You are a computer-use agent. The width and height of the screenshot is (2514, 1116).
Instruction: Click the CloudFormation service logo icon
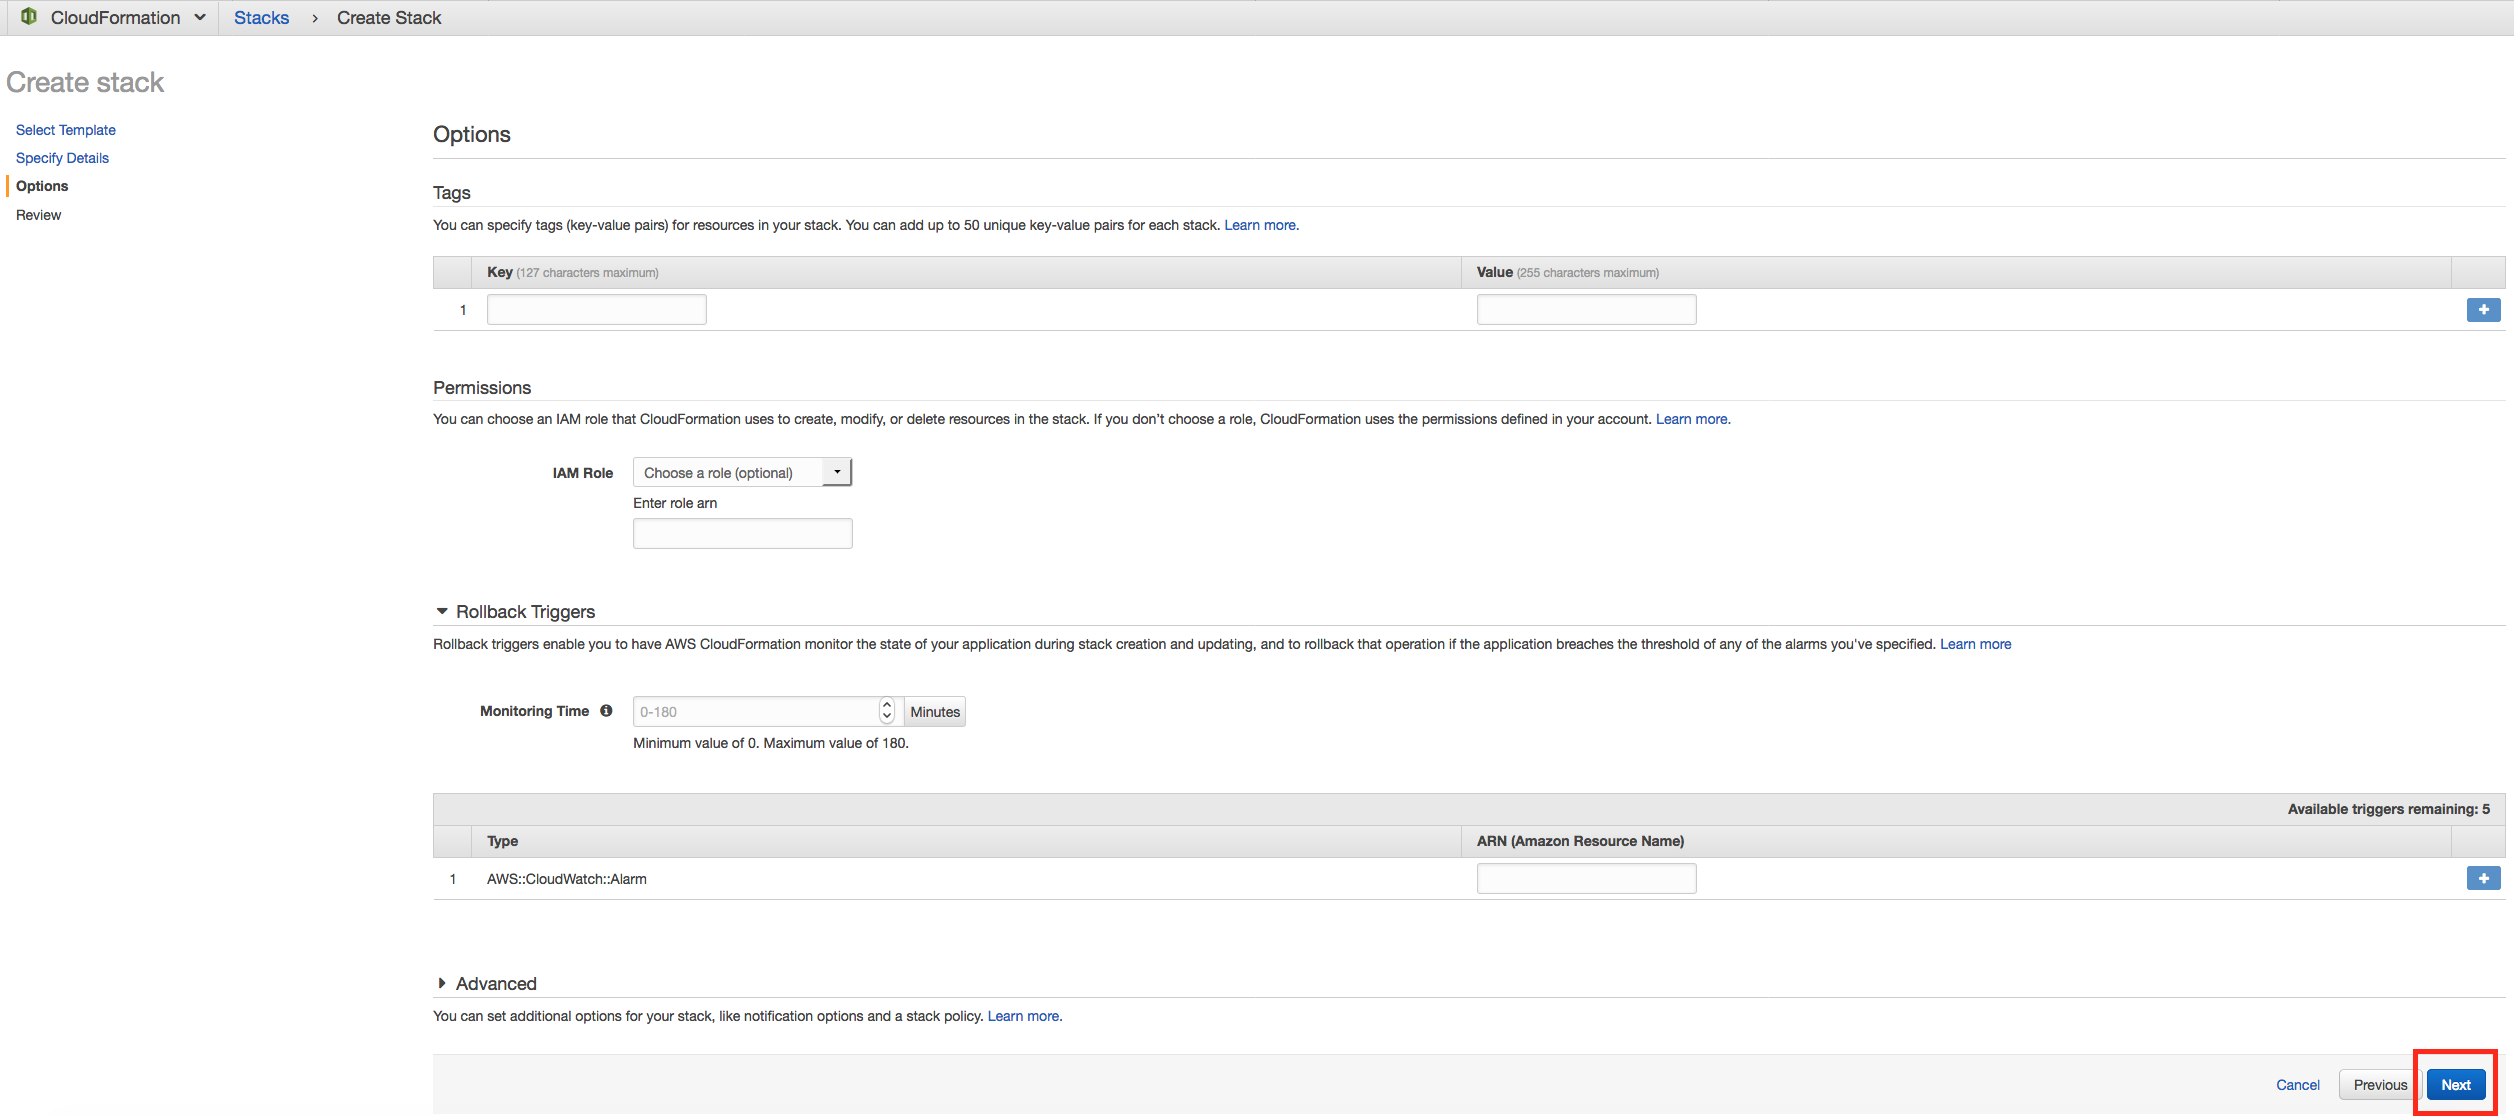click(x=29, y=17)
